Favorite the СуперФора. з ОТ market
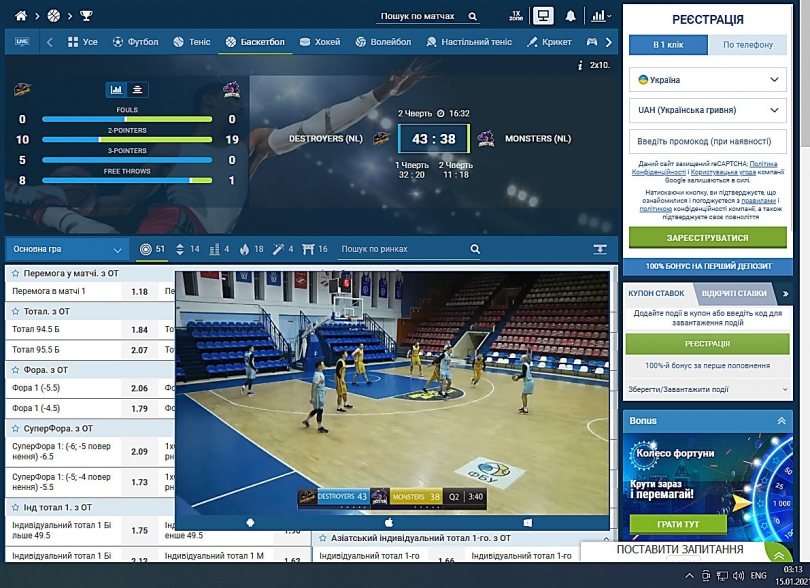Image resolution: width=810 pixels, height=588 pixels. click(x=15, y=428)
